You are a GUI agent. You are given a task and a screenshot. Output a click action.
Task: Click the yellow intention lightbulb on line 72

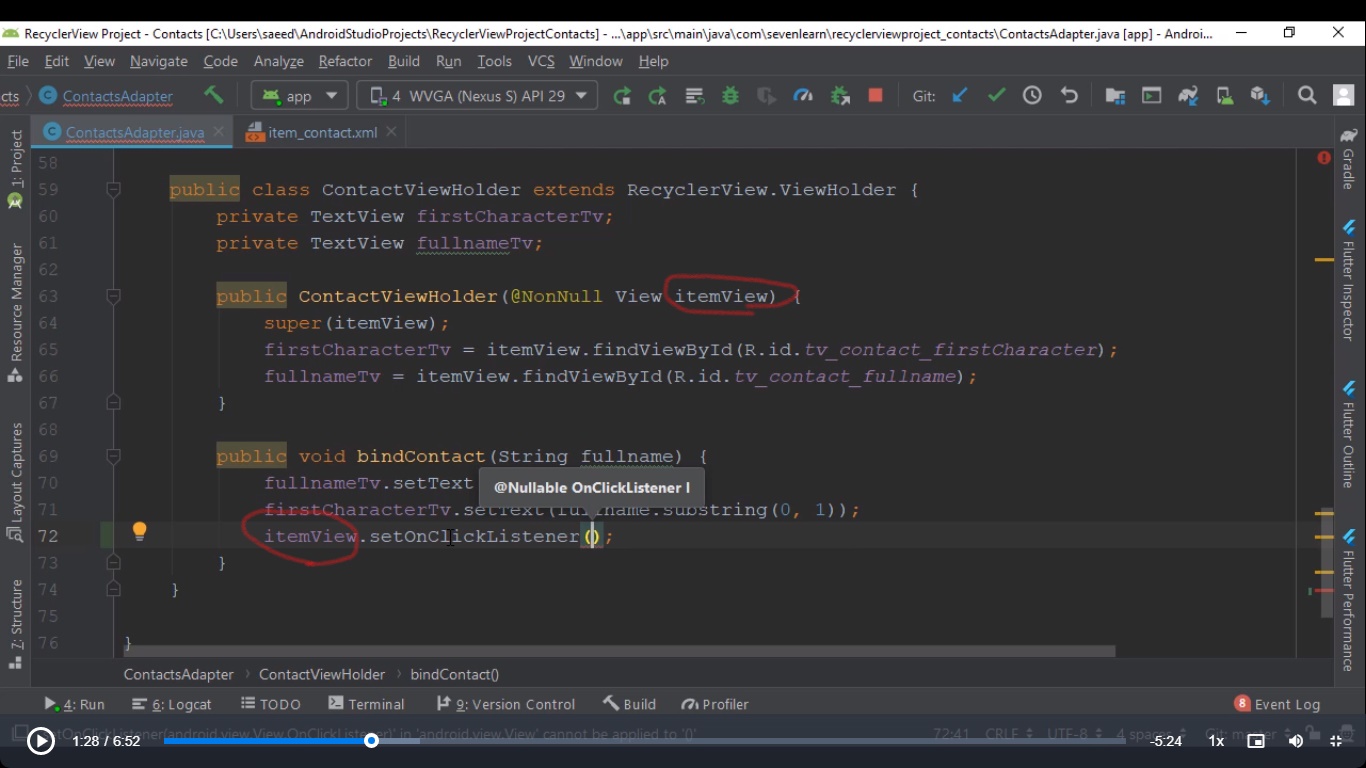point(140,531)
